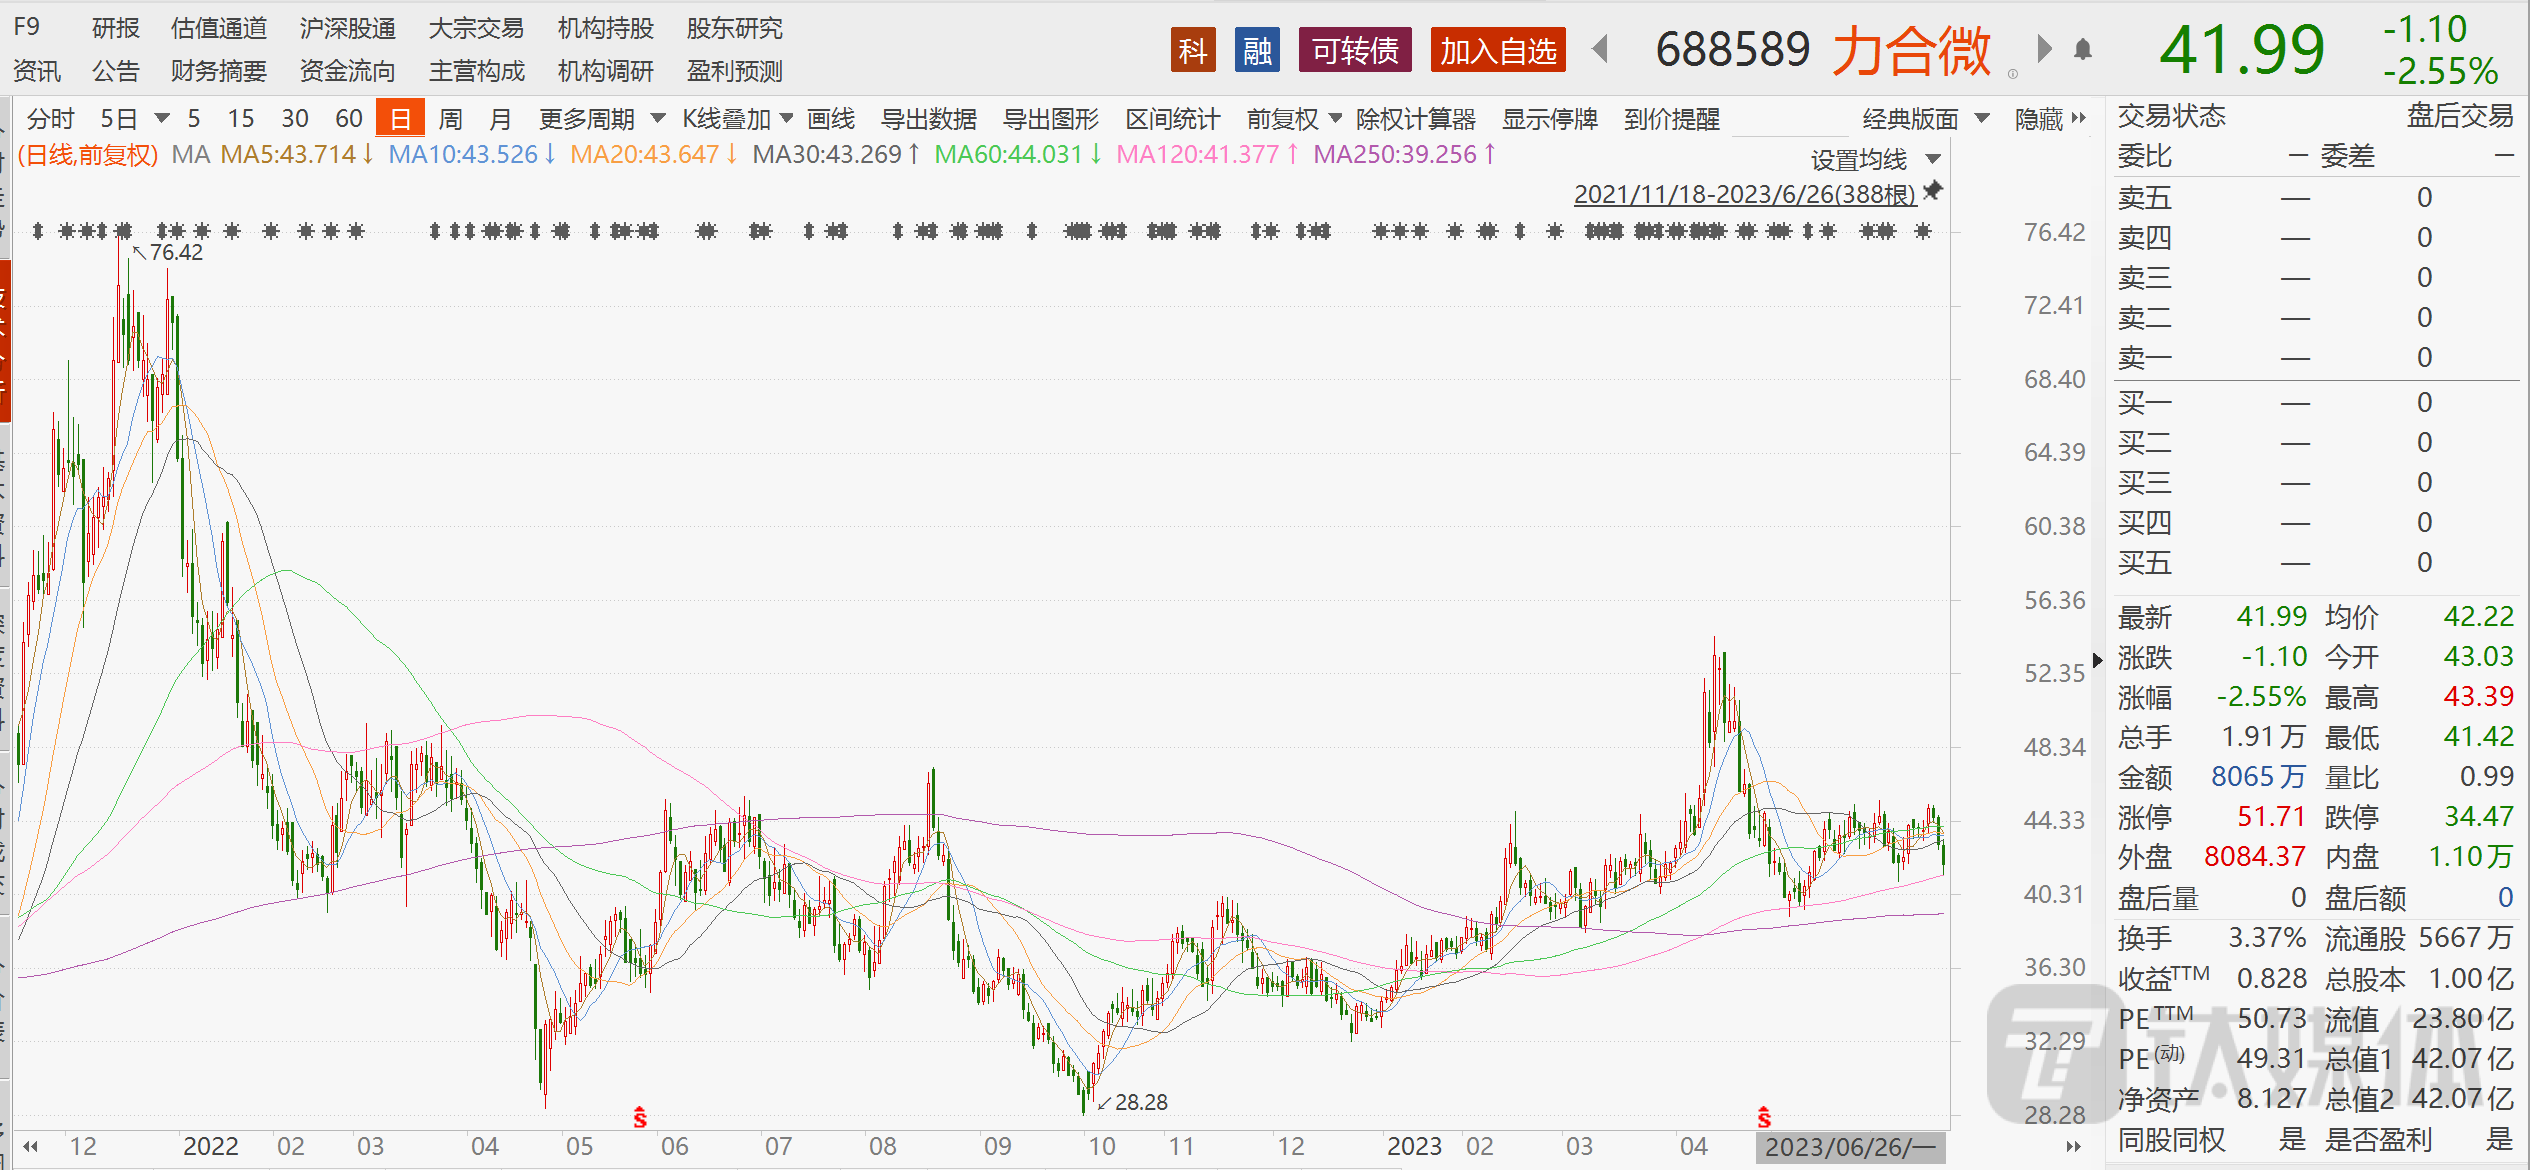Click the 融 margin trading badge
Image resolution: width=2530 pixels, height=1170 pixels.
[x=1257, y=50]
